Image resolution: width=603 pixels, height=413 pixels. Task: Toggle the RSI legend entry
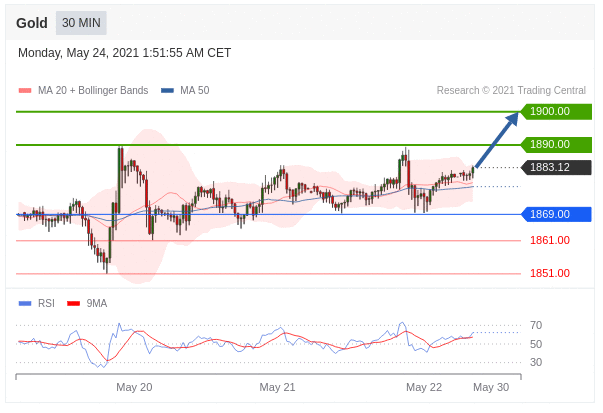(37, 303)
